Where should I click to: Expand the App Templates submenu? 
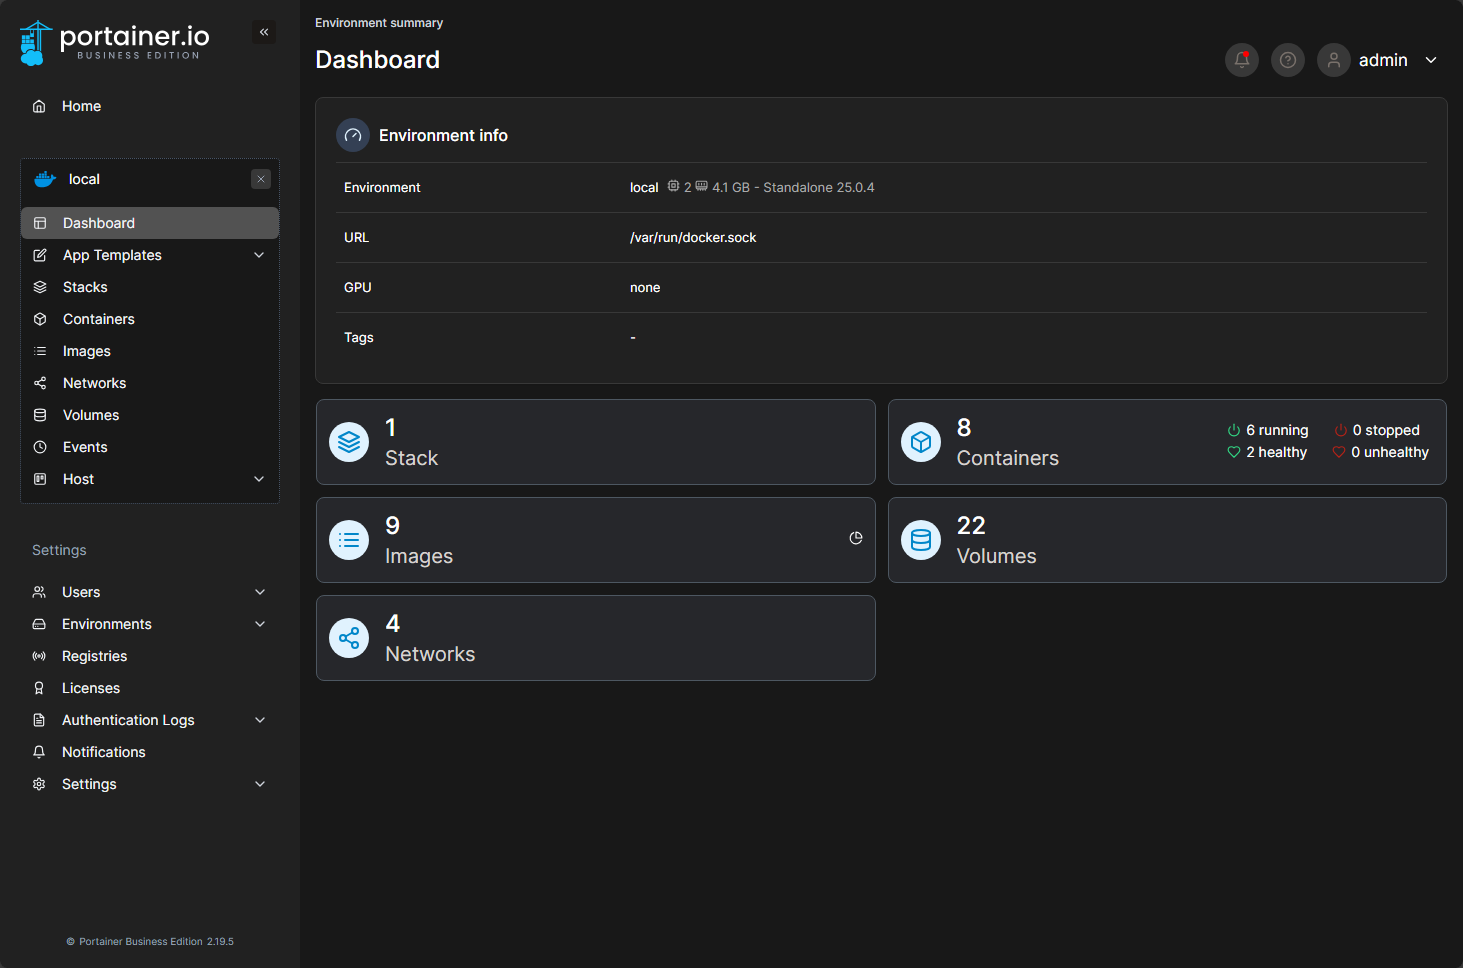[259, 255]
